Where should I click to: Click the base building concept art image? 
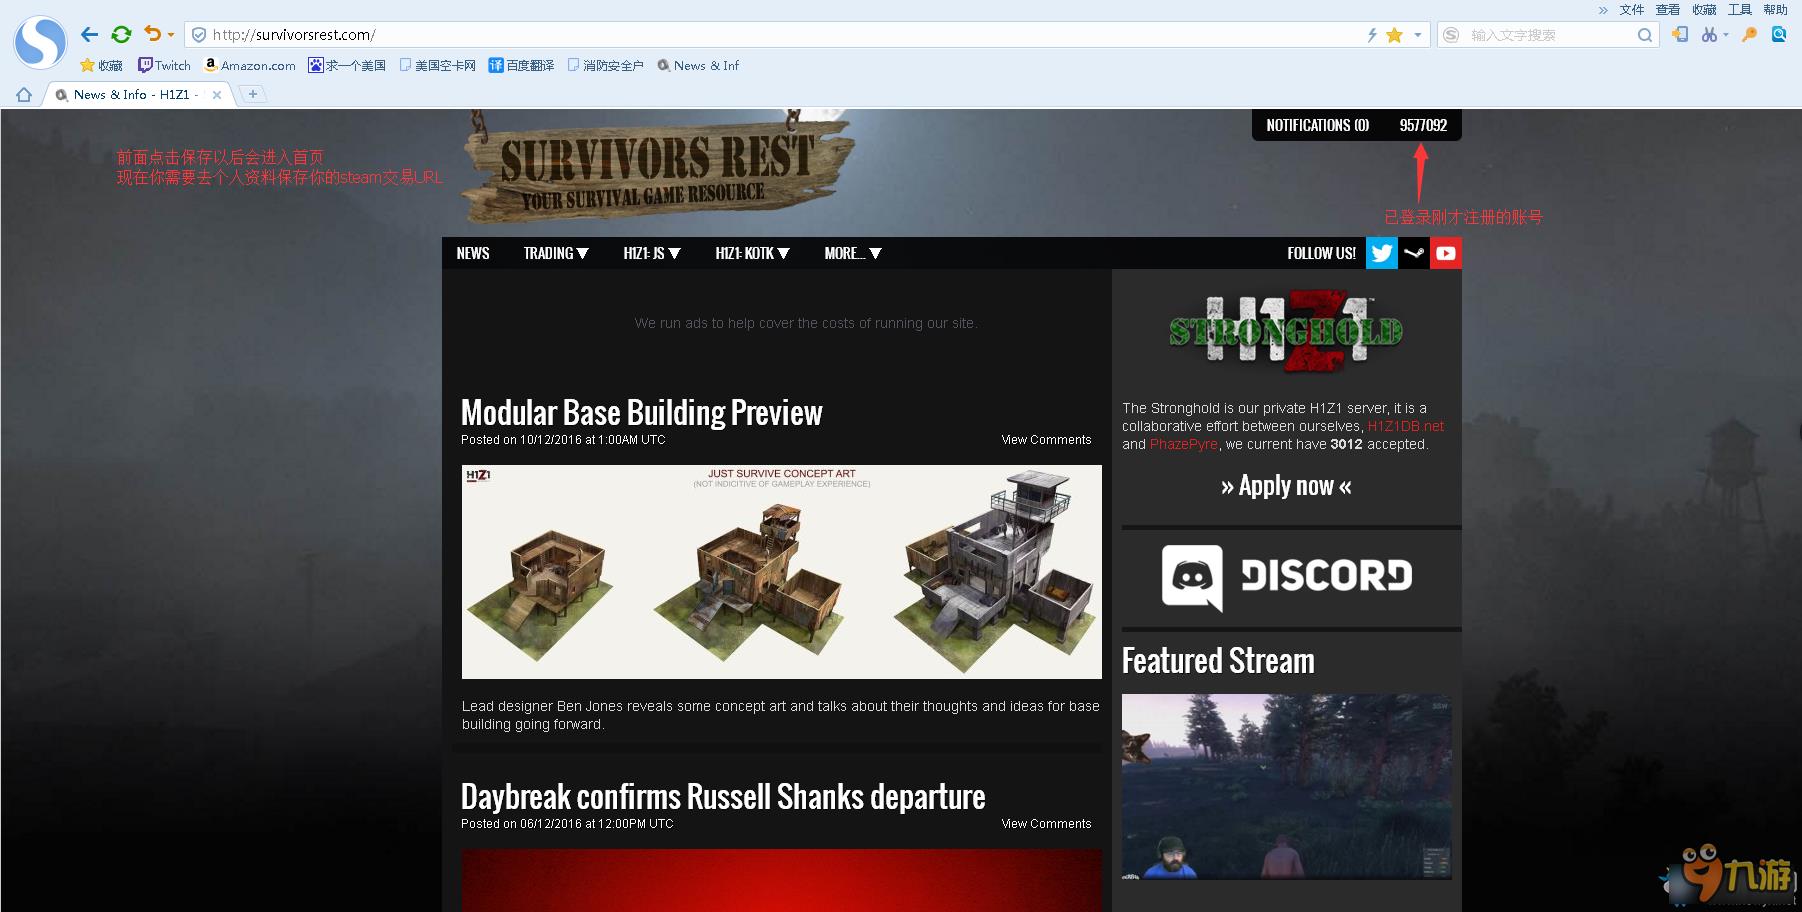click(782, 572)
